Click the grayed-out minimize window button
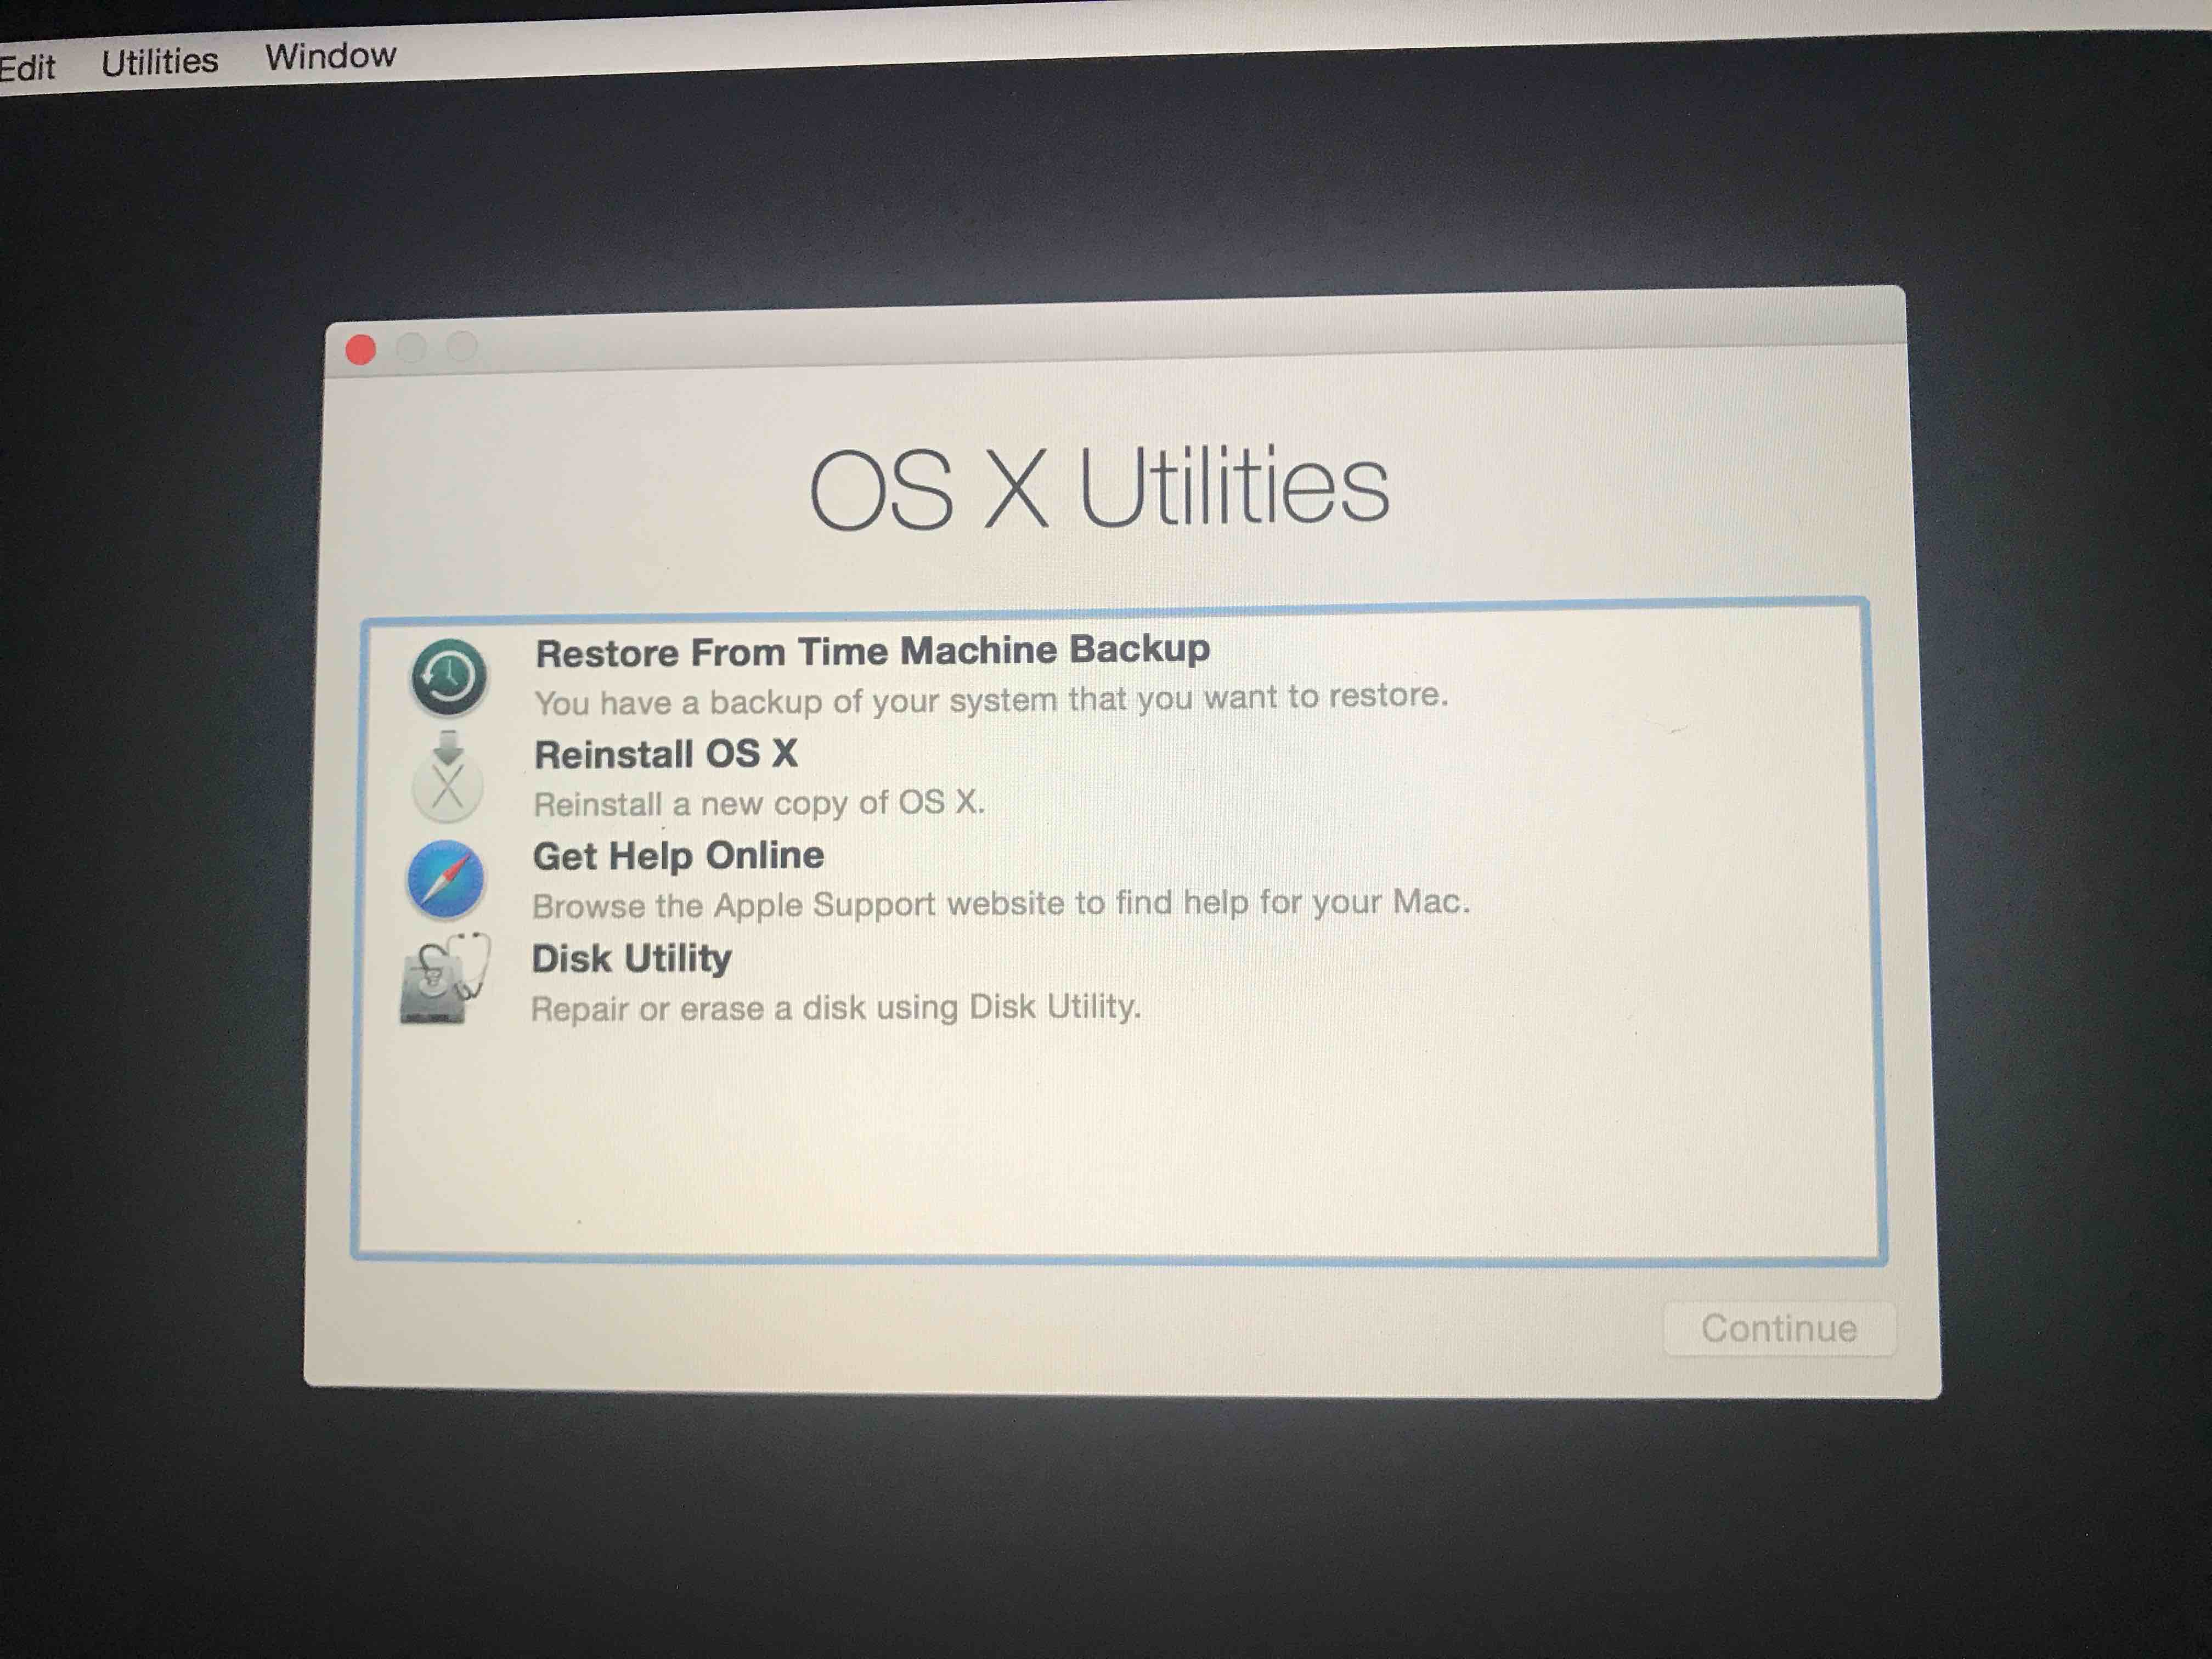 point(411,348)
